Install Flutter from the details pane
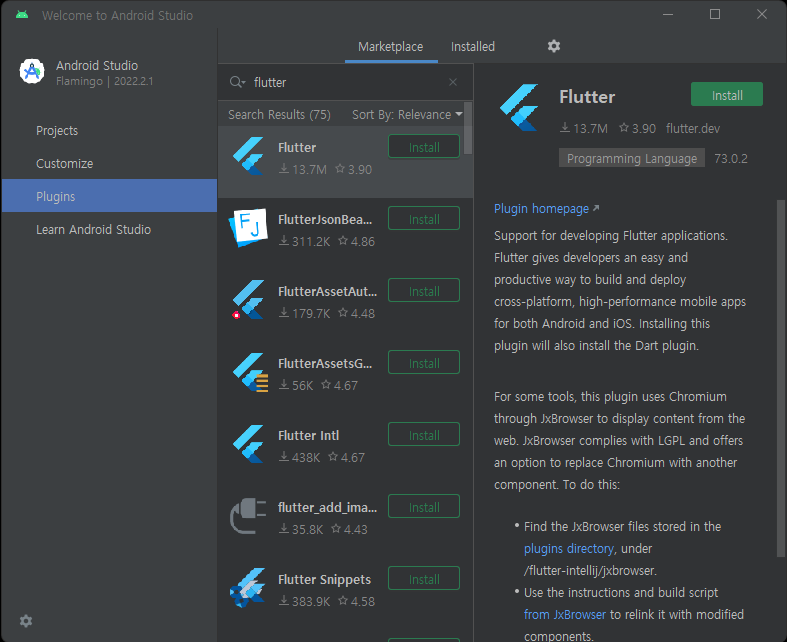 (x=727, y=94)
